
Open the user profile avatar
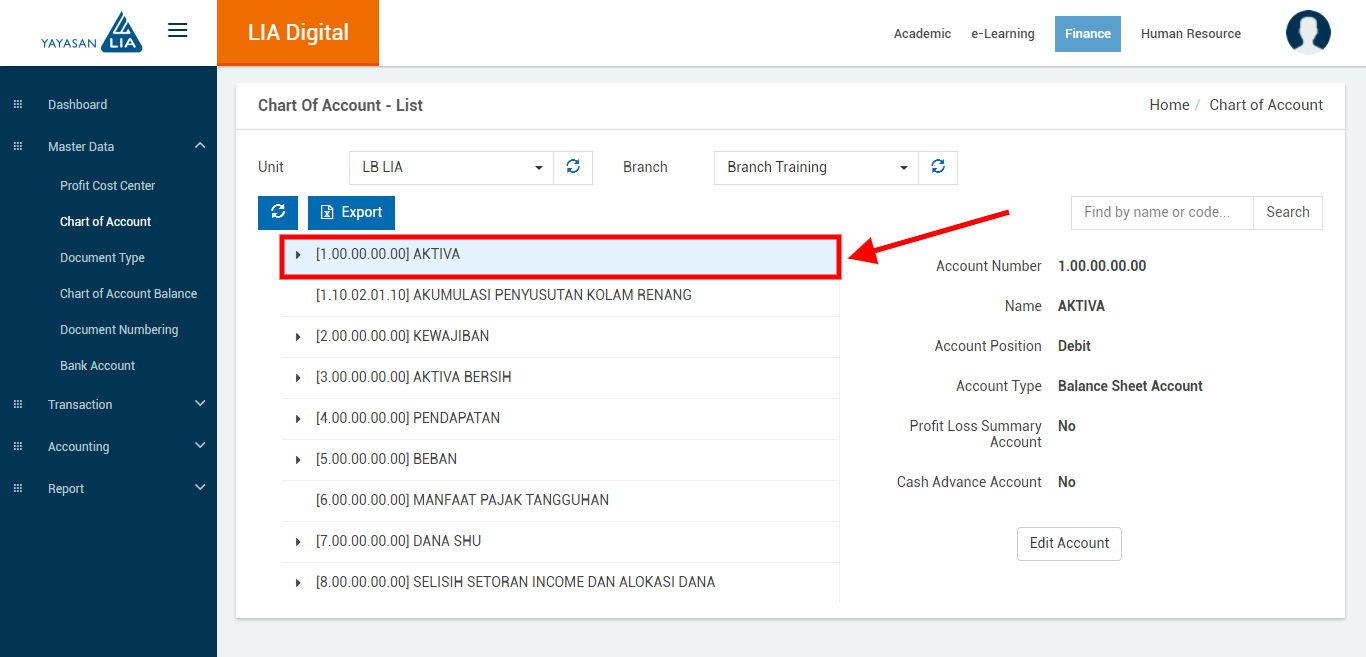1308,33
